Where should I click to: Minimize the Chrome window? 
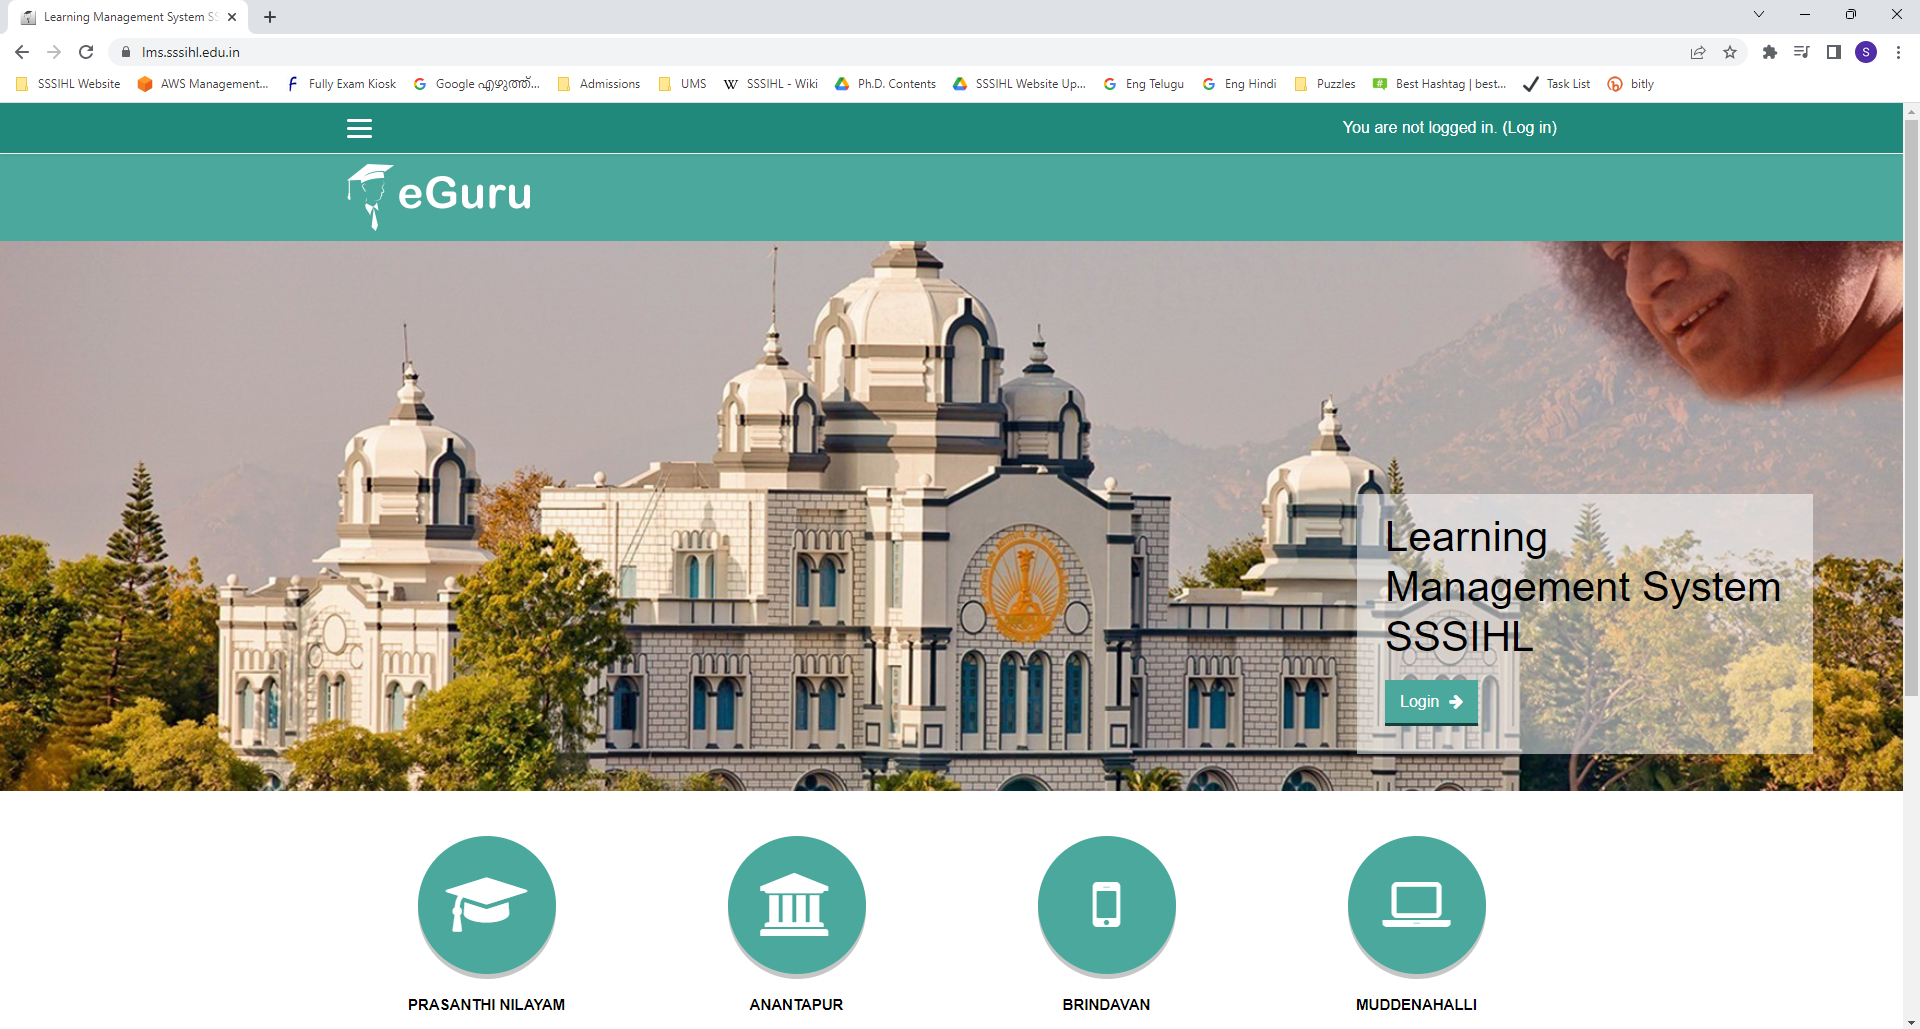click(x=1805, y=14)
